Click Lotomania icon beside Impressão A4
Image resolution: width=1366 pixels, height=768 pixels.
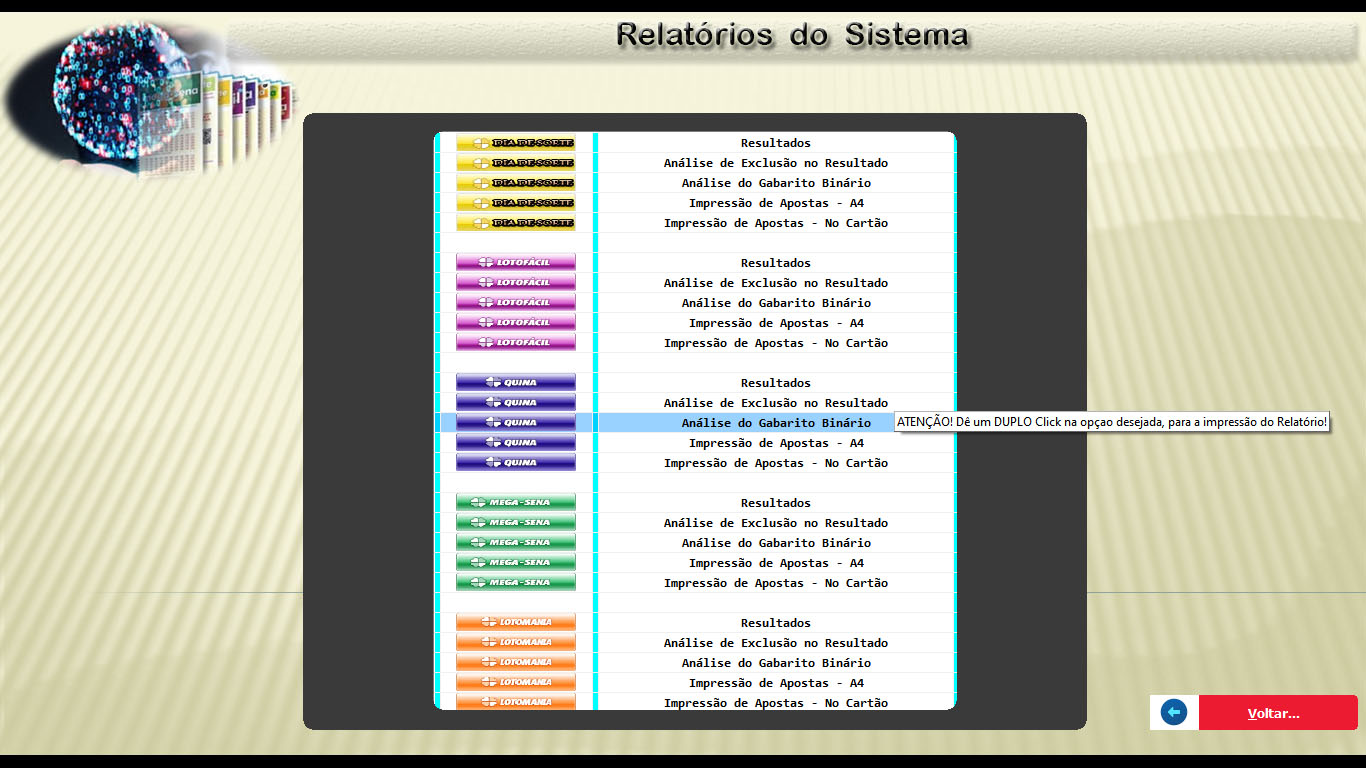[x=516, y=683]
